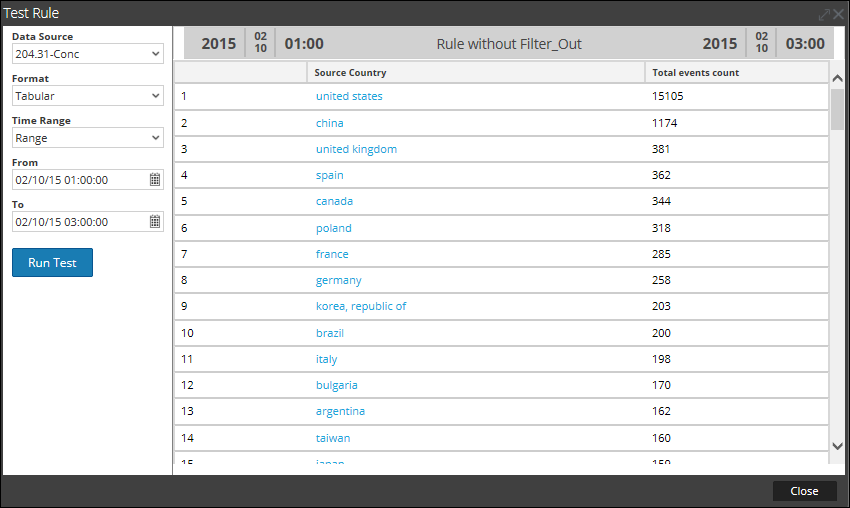This screenshot has width=850, height=508.
Task: Expand the Data Source dropdown
Action: (x=87, y=53)
